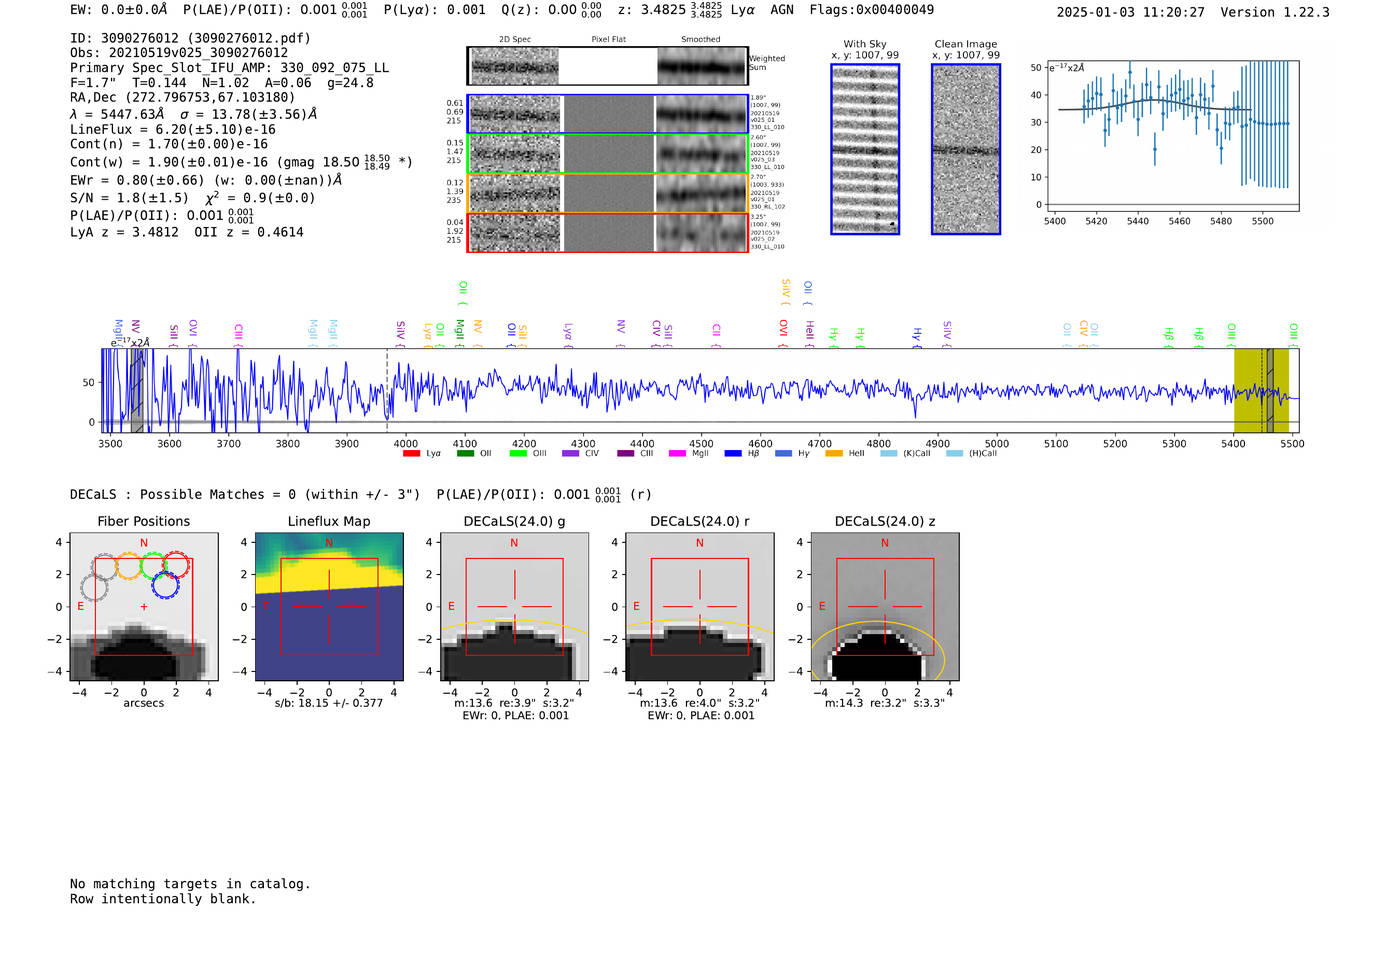Click the blue fiber circle in Fiber Positions
This screenshot has height=953, width=1400.
coord(165,585)
